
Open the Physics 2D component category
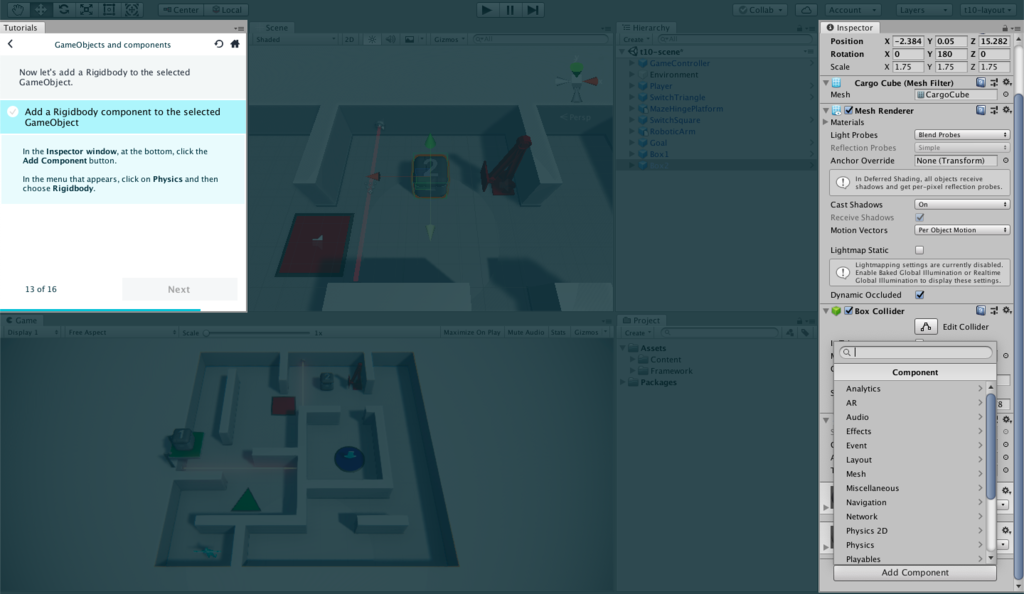click(x=913, y=531)
